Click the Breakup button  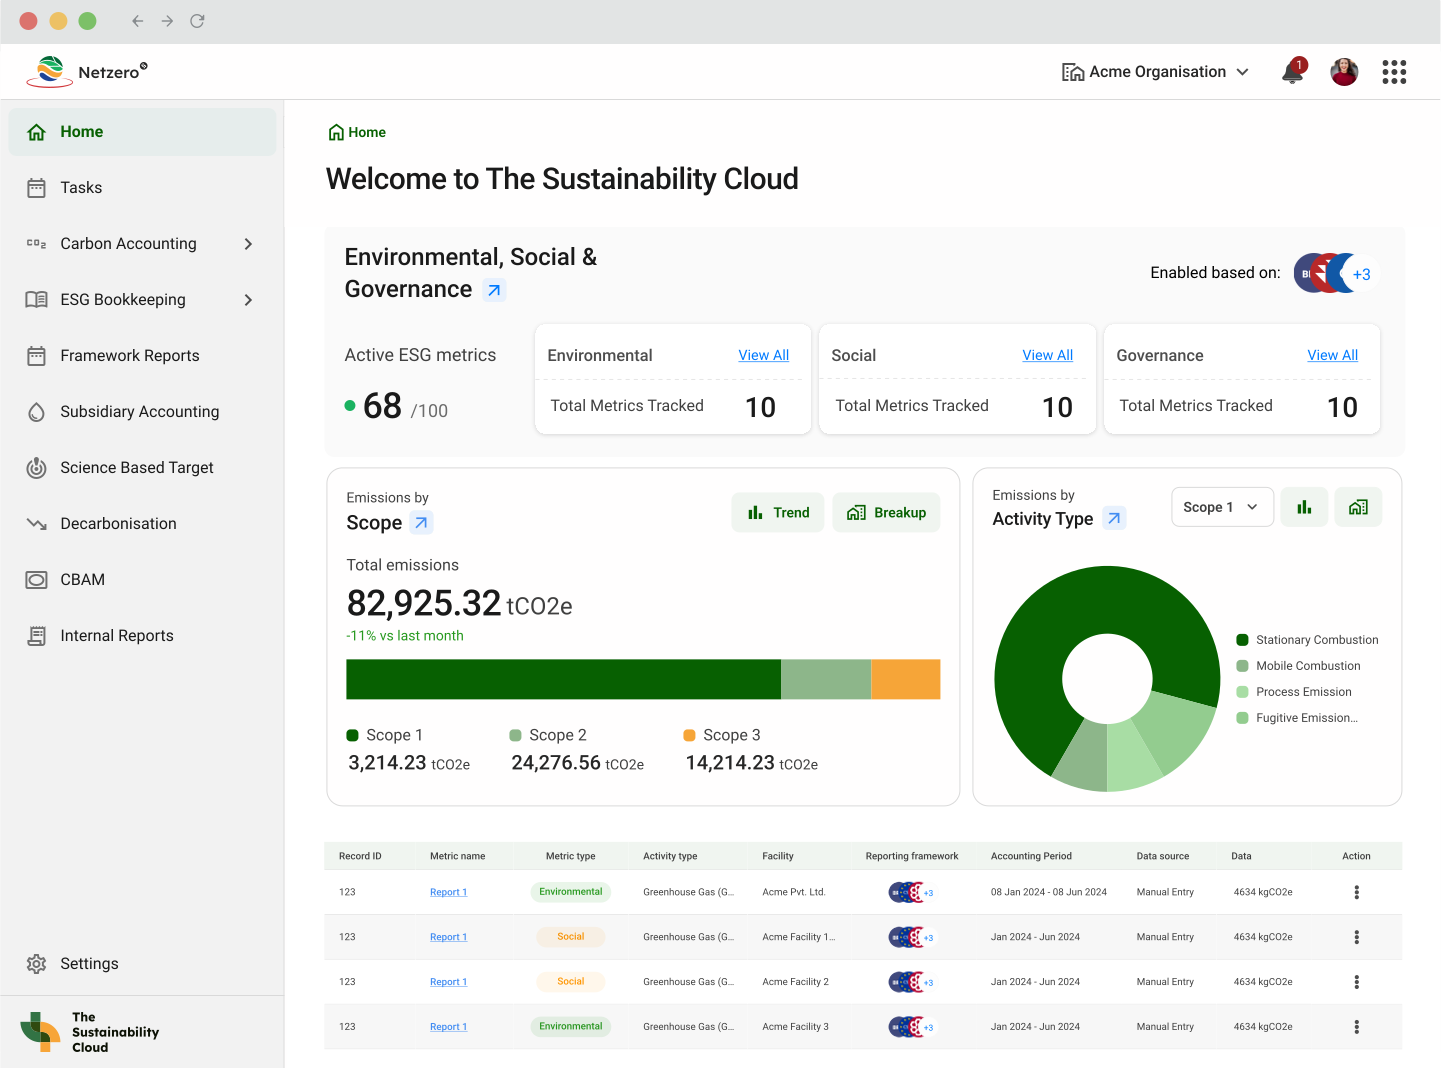[886, 512]
